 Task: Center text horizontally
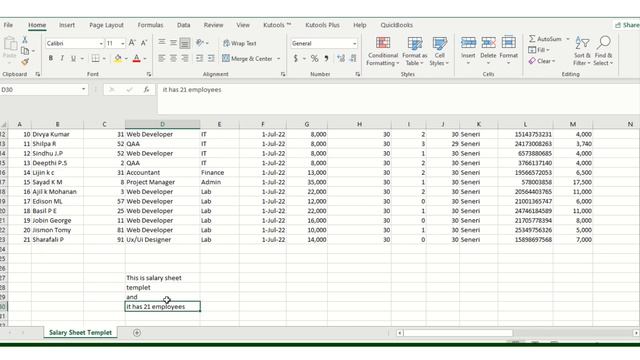pyautogui.click(x=173, y=58)
